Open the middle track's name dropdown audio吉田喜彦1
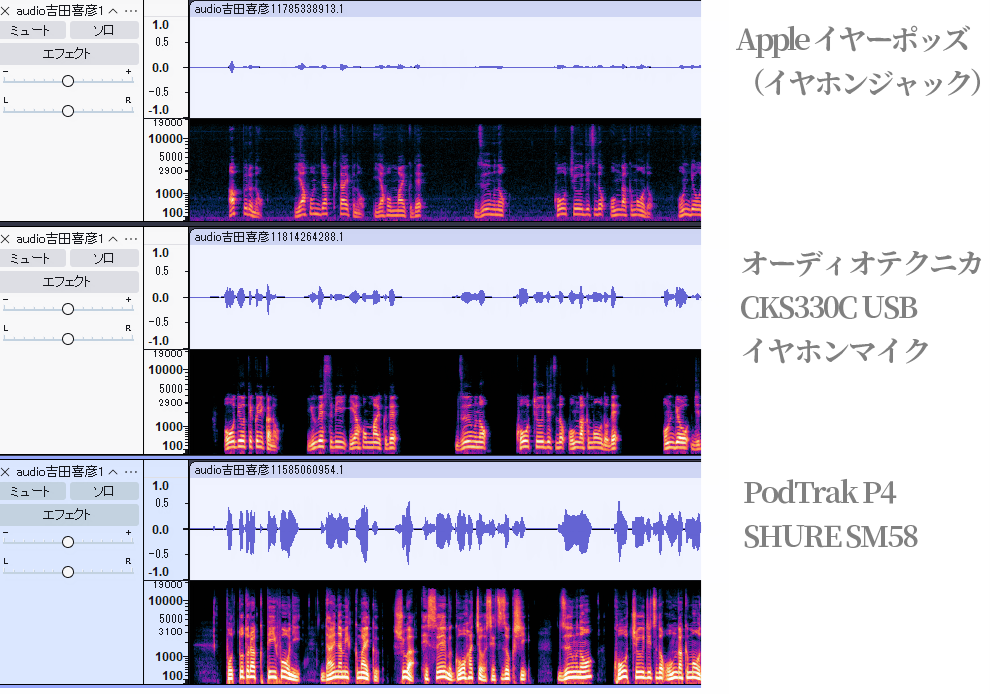The image size is (990, 694). (59, 239)
